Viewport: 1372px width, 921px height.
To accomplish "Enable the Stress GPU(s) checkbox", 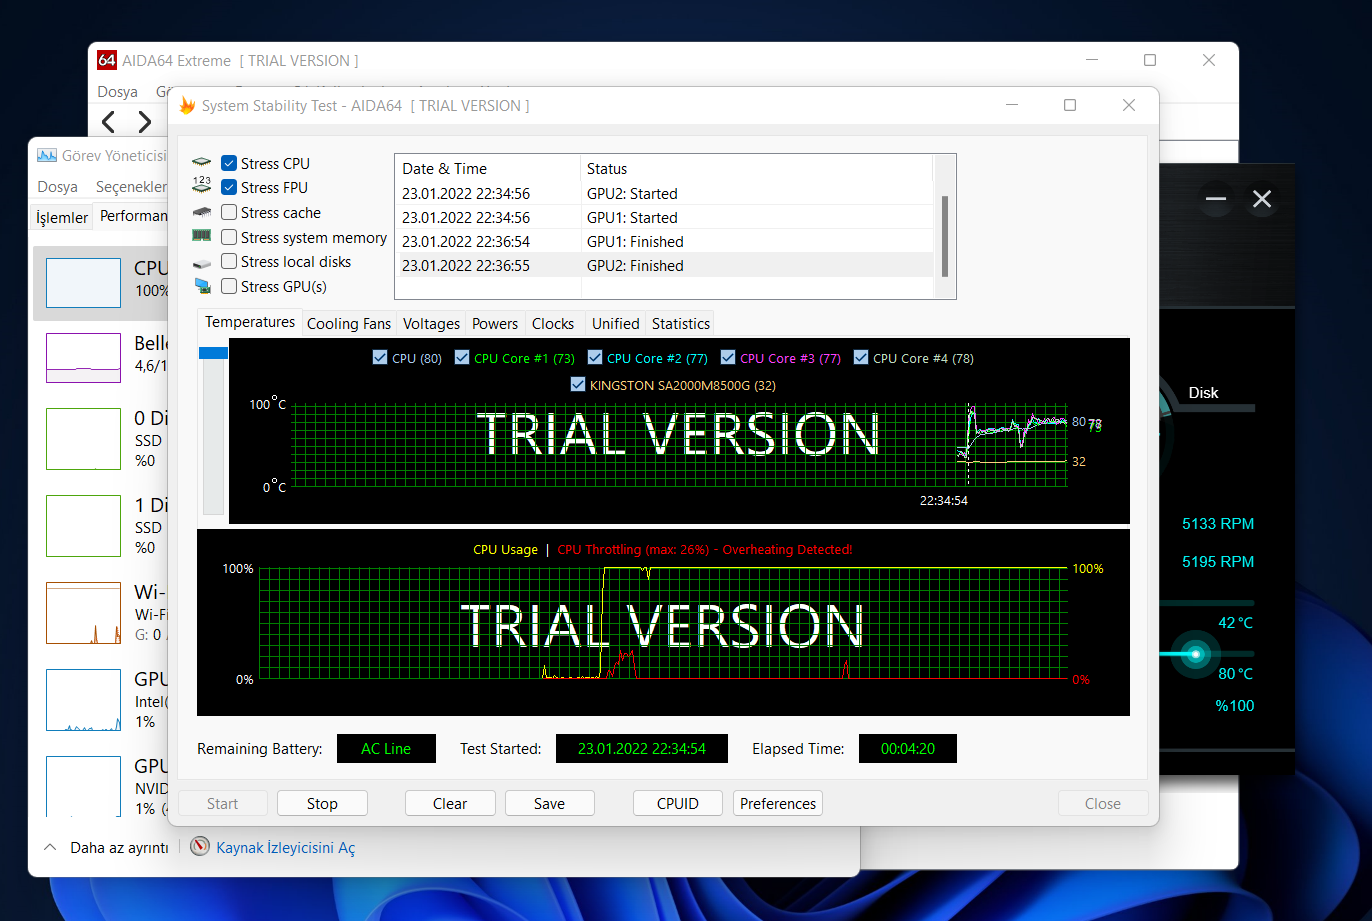I will click(x=229, y=286).
